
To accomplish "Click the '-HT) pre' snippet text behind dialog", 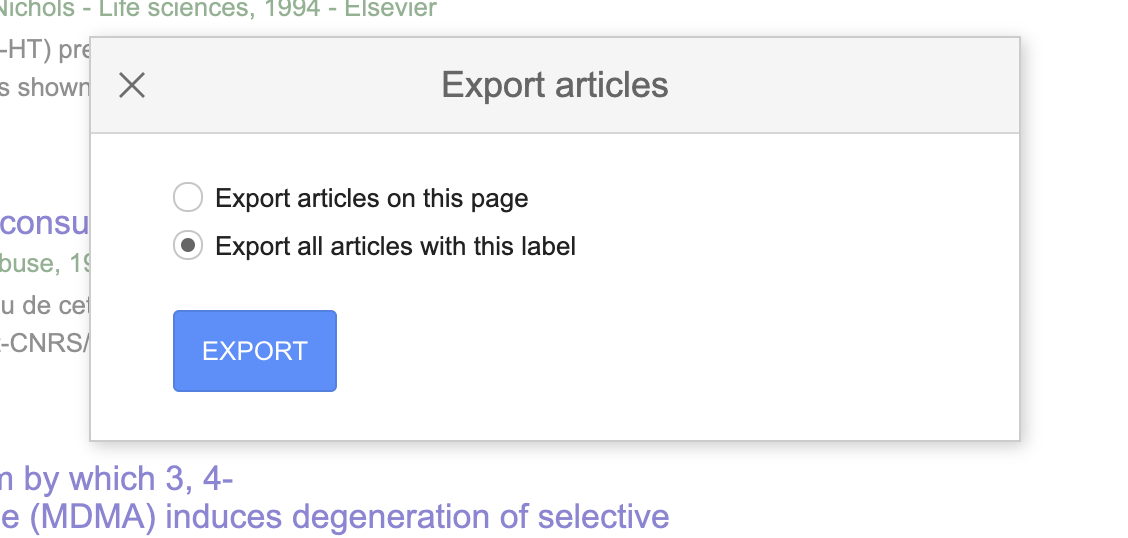I will tap(45, 50).
